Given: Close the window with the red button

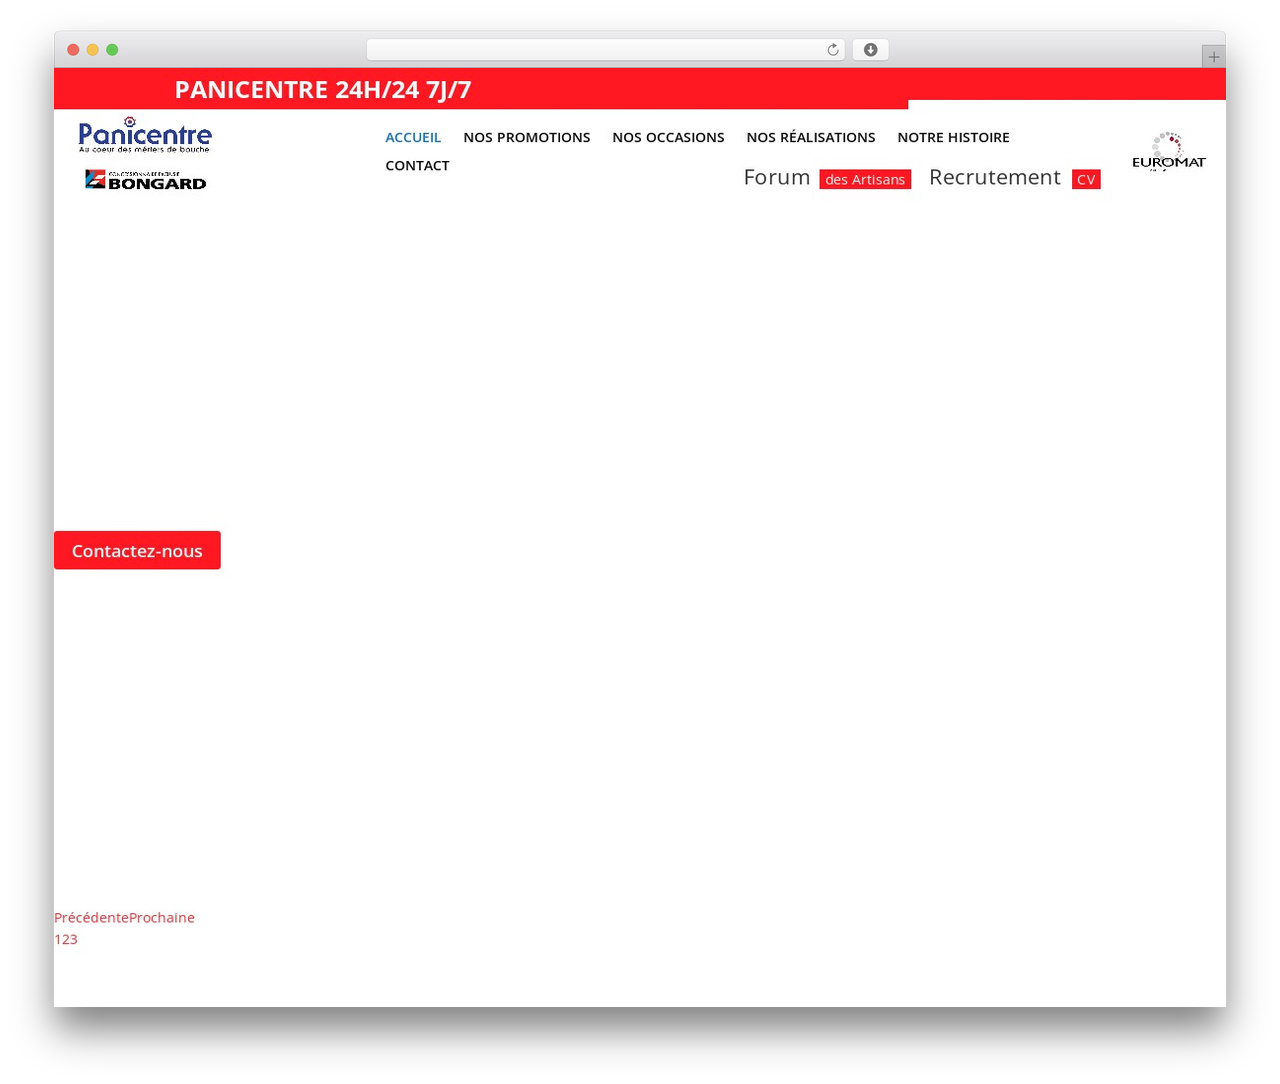Looking at the screenshot, I should (x=73, y=50).
